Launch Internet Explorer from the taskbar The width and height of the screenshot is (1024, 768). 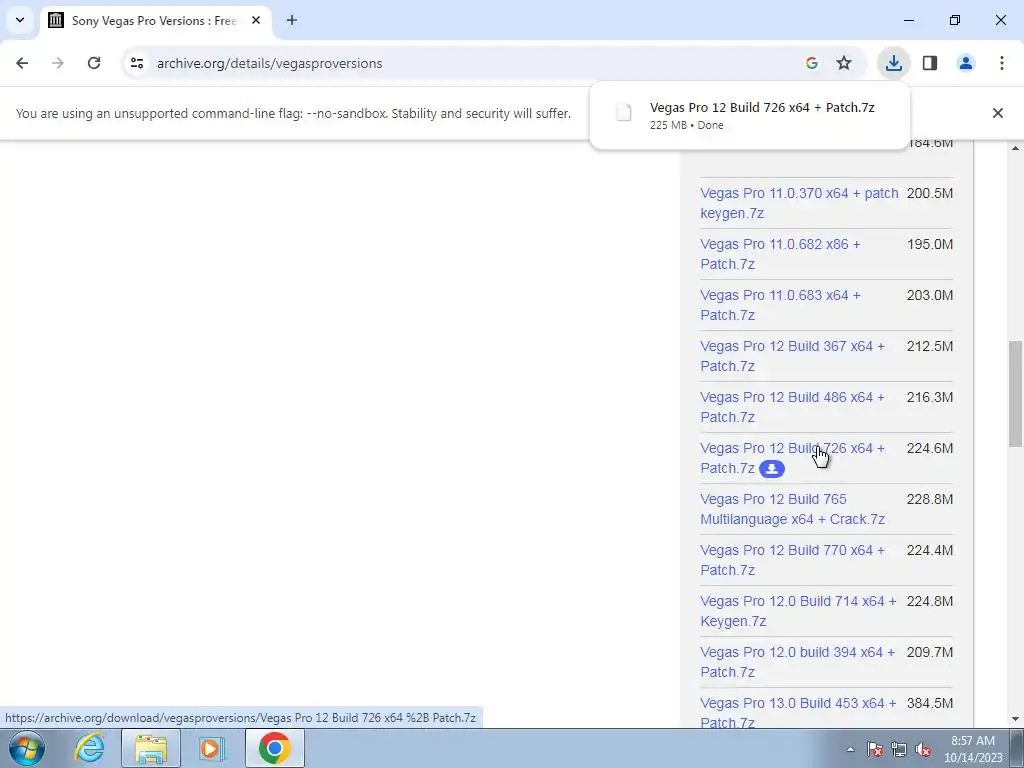pyautogui.click(x=89, y=748)
